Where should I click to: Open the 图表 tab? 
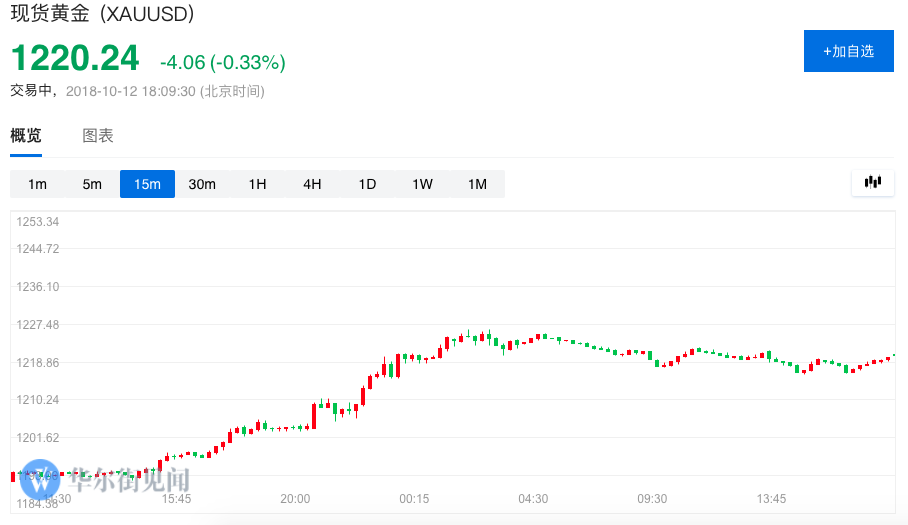pyautogui.click(x=98, y=135)
